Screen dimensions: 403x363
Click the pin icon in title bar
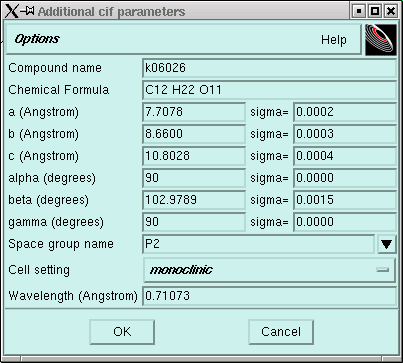coord(28,11)
